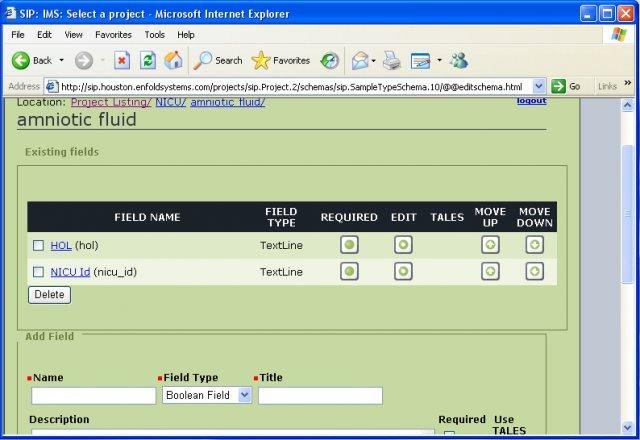640x440 pixels.
Task: Open the Edit menu
Action: [44, 35]
